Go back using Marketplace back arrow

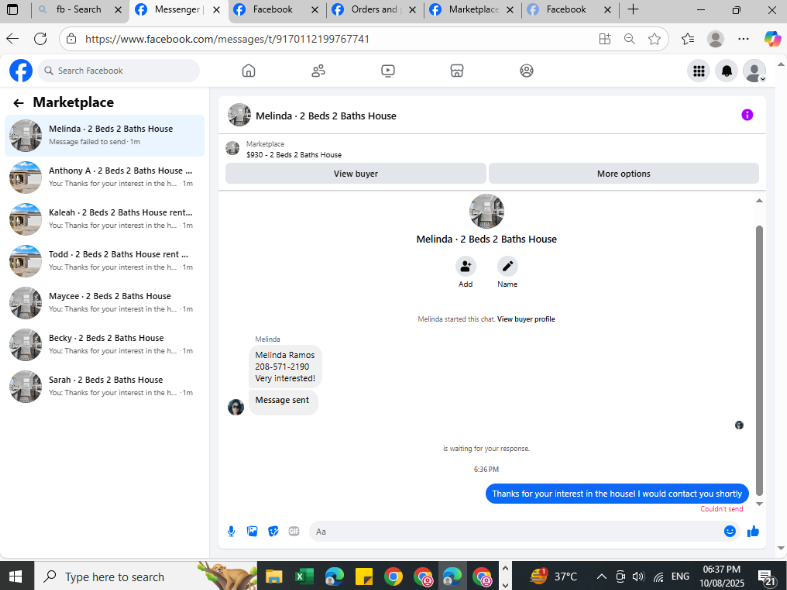point(19,103)
